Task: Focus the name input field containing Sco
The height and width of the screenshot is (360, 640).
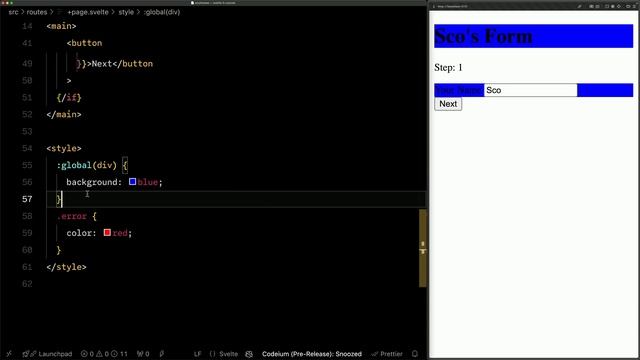Action: pos(530,90)
